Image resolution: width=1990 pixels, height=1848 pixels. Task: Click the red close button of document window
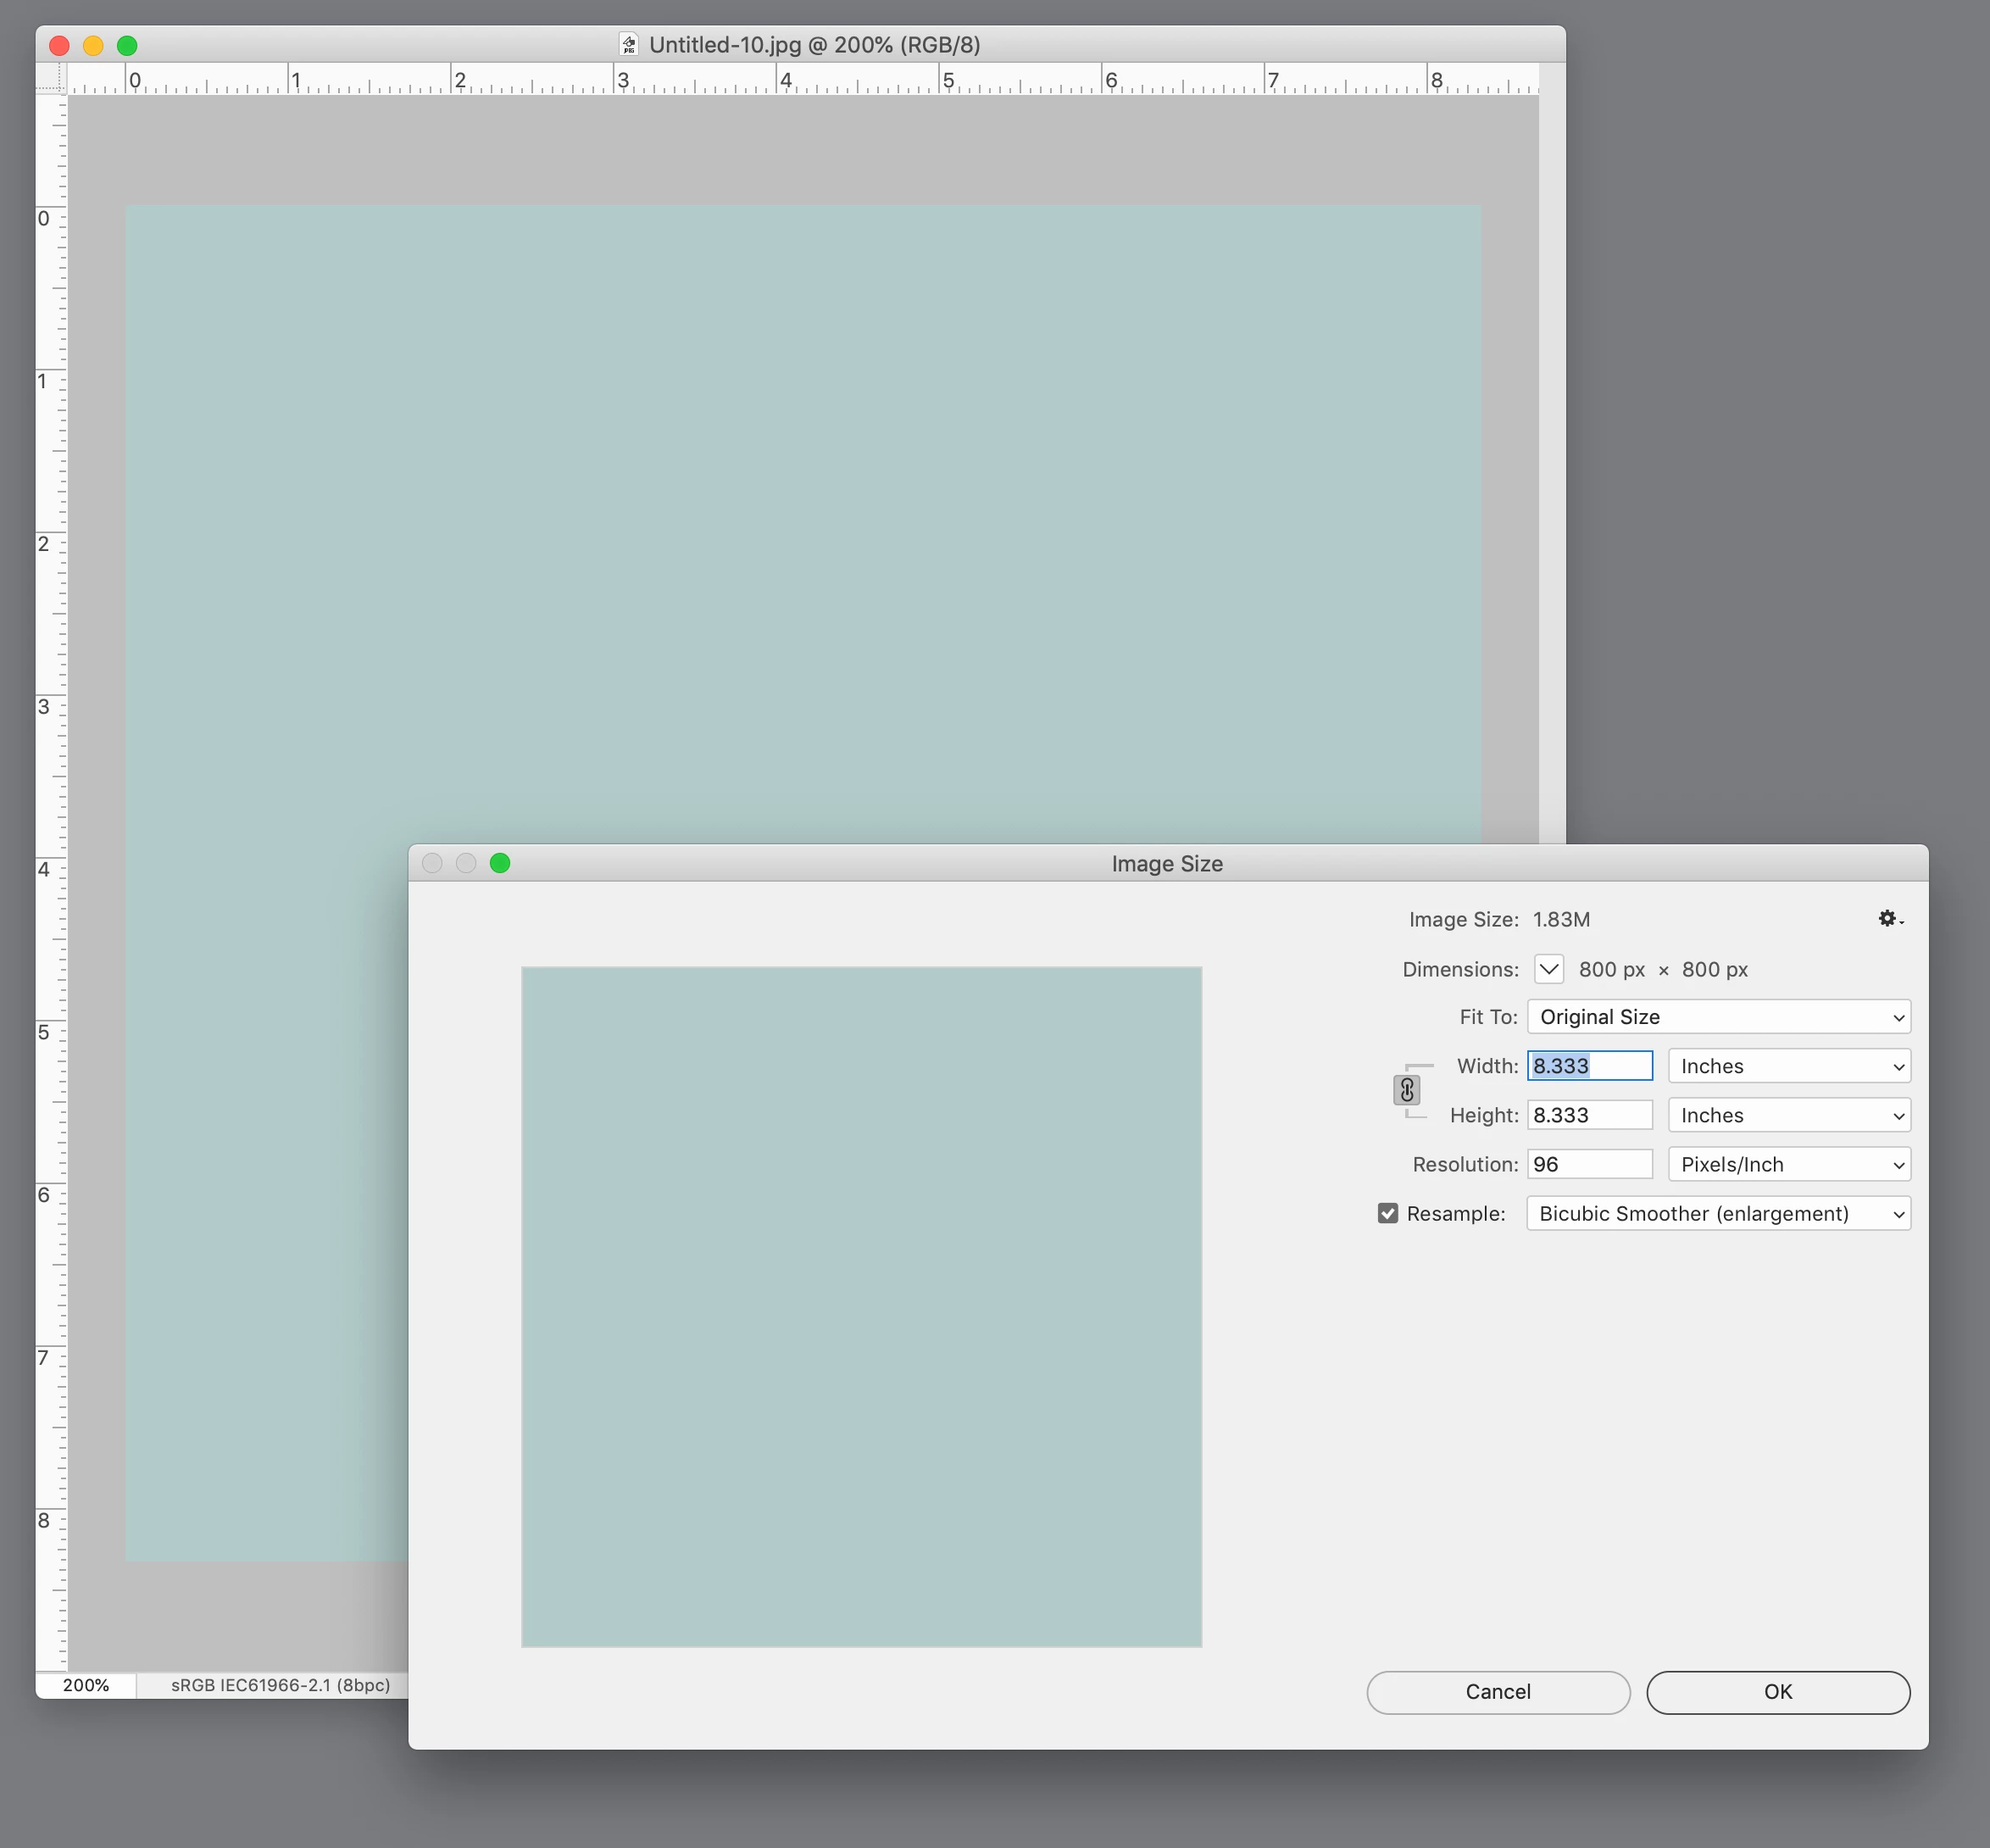[59, 45]
